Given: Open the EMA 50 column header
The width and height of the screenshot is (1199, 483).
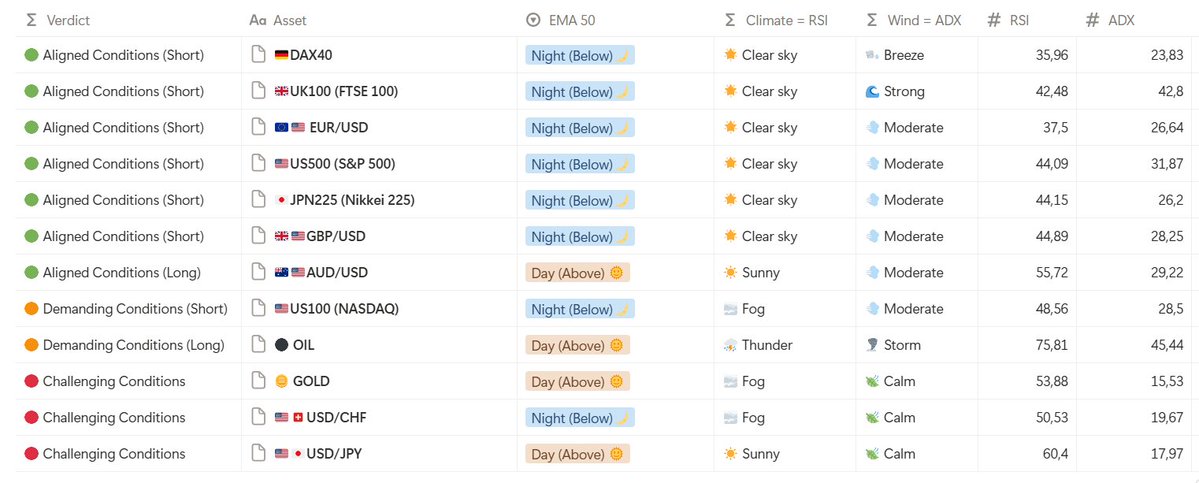Looking at the screenshot, I should tap(561, 21).
